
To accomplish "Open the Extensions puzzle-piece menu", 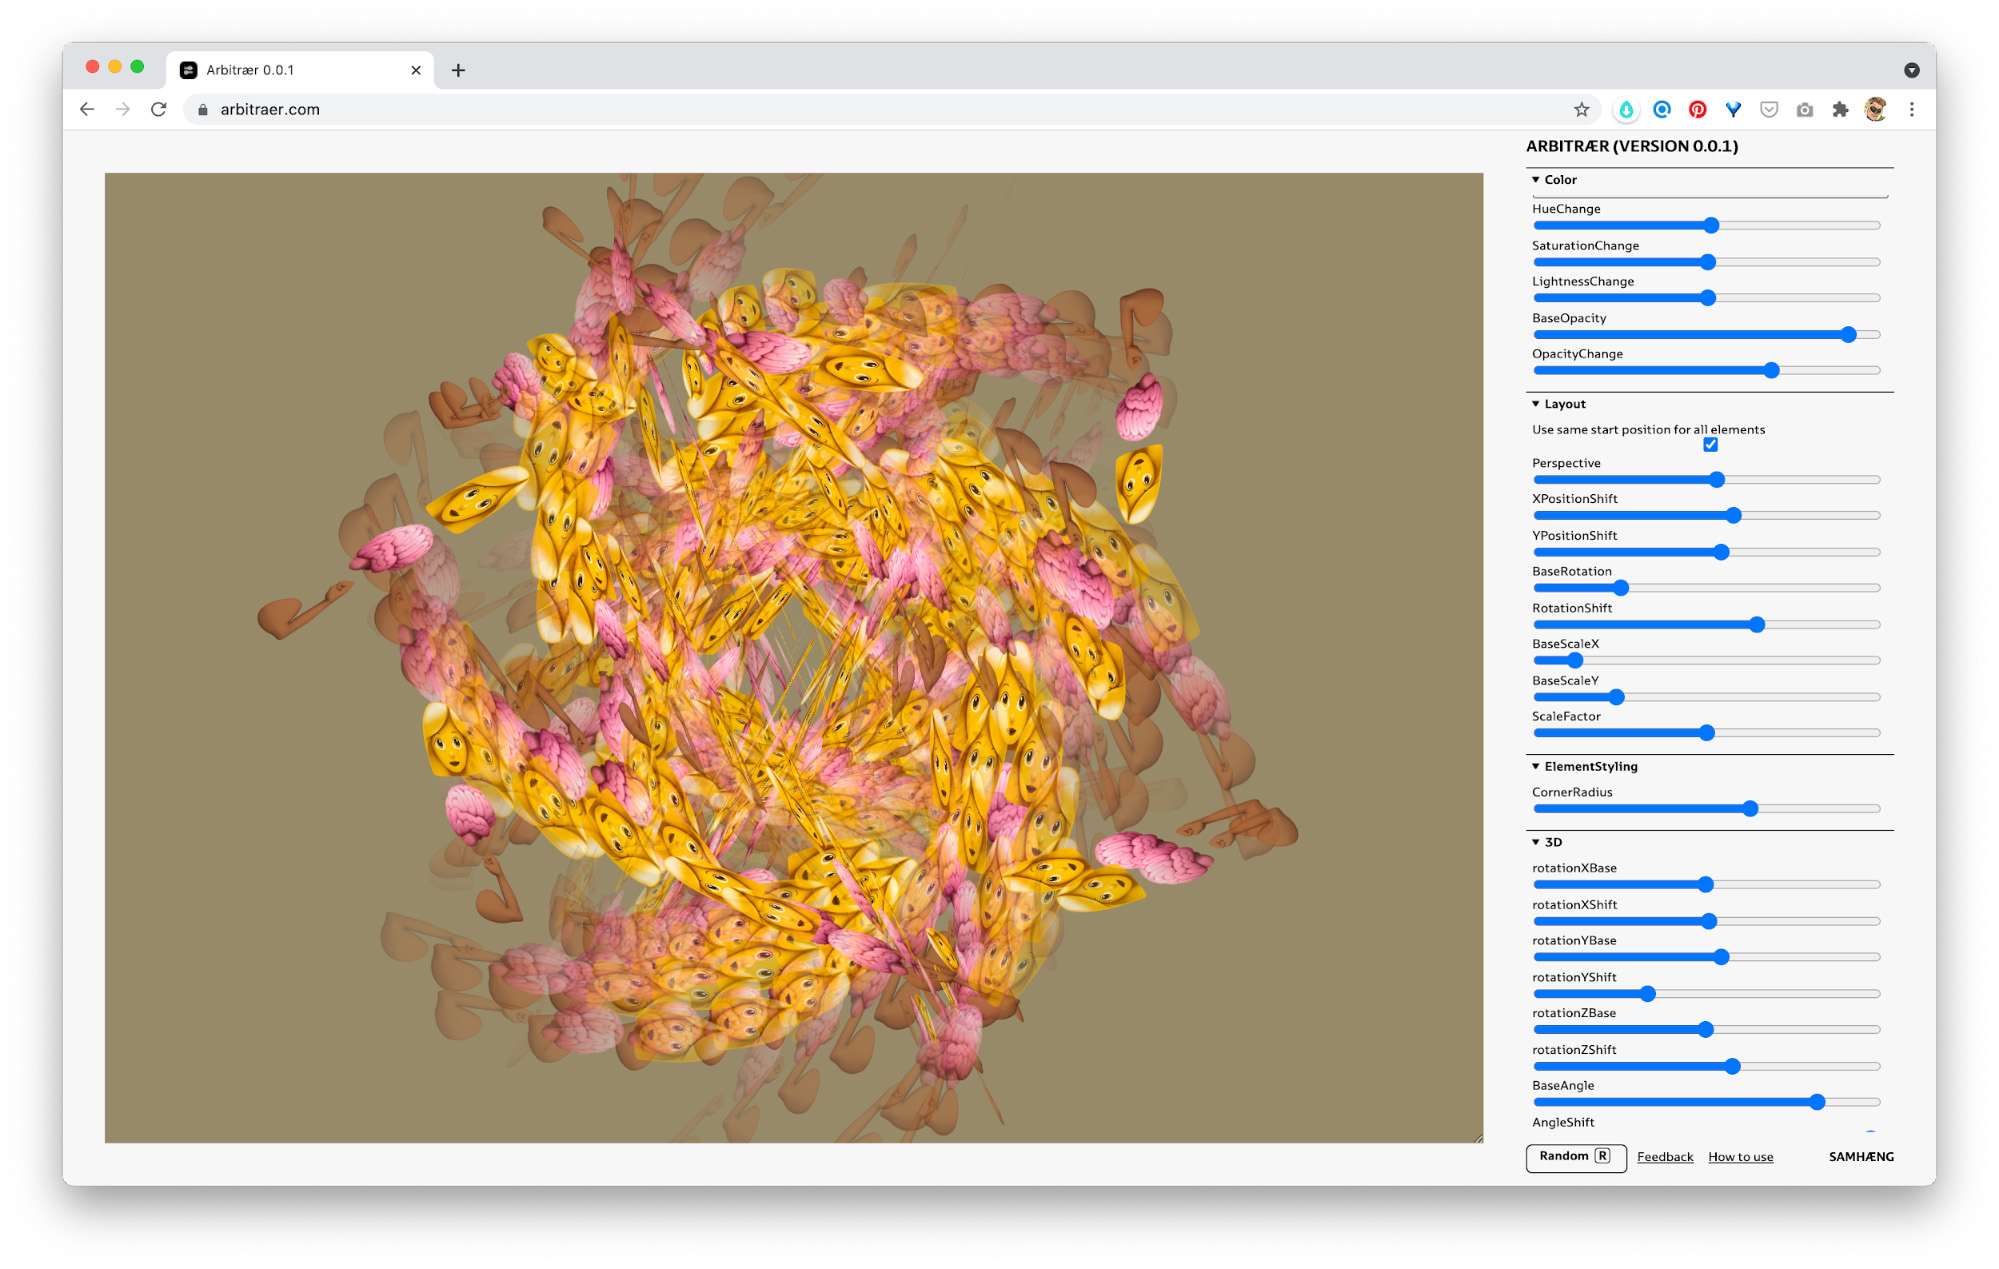I will pyautogui.click(x=1840, y=109).
